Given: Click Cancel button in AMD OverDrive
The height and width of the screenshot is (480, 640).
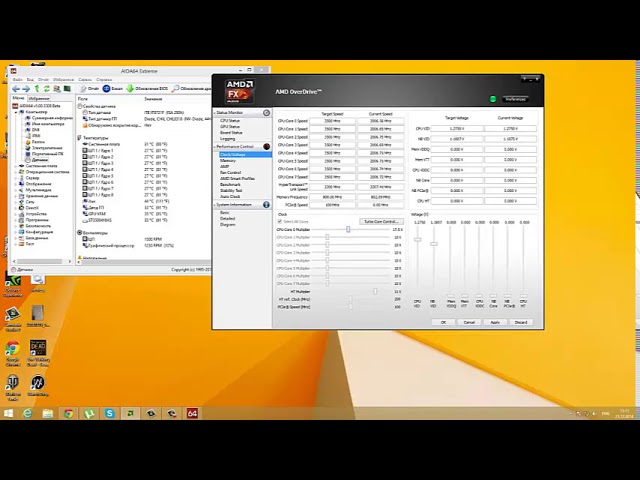Looking at the screenshot, I should click(x=469, y=322).
